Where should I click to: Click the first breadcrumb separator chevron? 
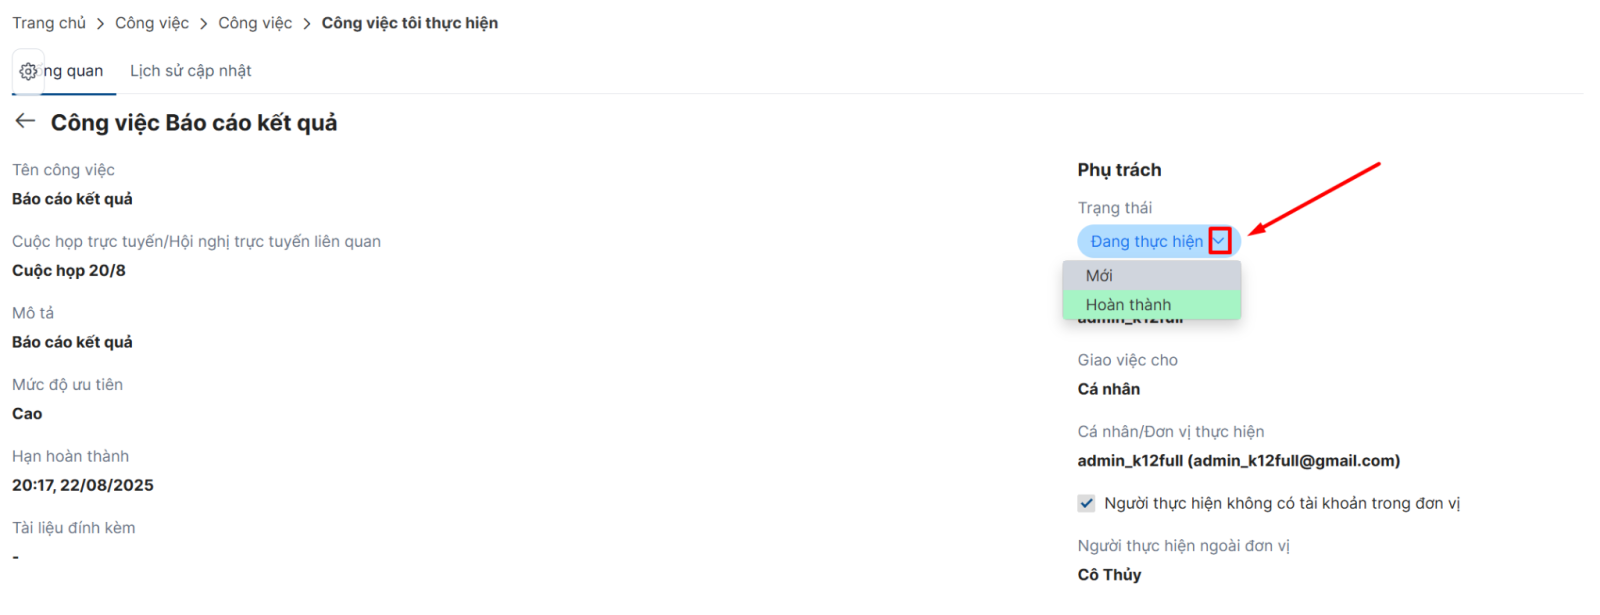coord(100,23)
